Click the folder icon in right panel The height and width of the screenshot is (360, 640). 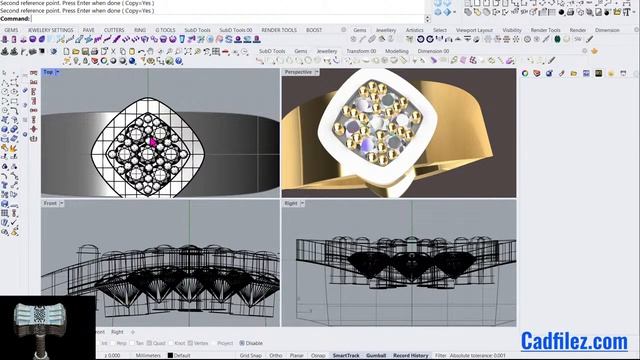point(574,73)
